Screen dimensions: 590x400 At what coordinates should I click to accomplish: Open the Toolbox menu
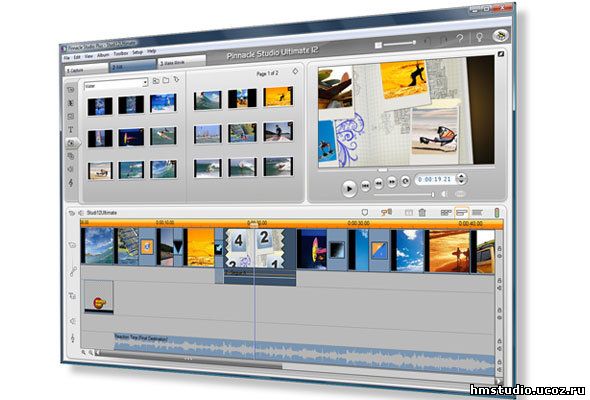pyautogui.click(x=121, y=54)
